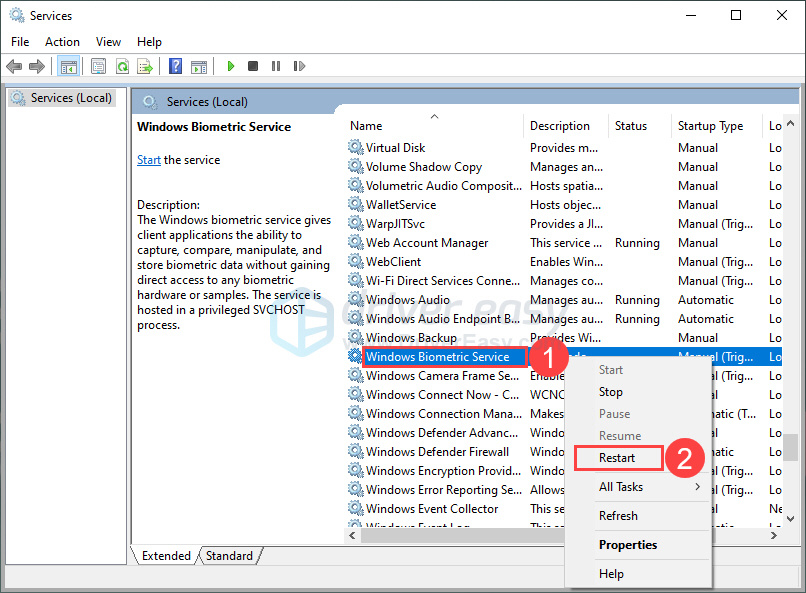Viewport: 806px width, 593px height.
Task: Click the Start the service link
Action: 148,160
